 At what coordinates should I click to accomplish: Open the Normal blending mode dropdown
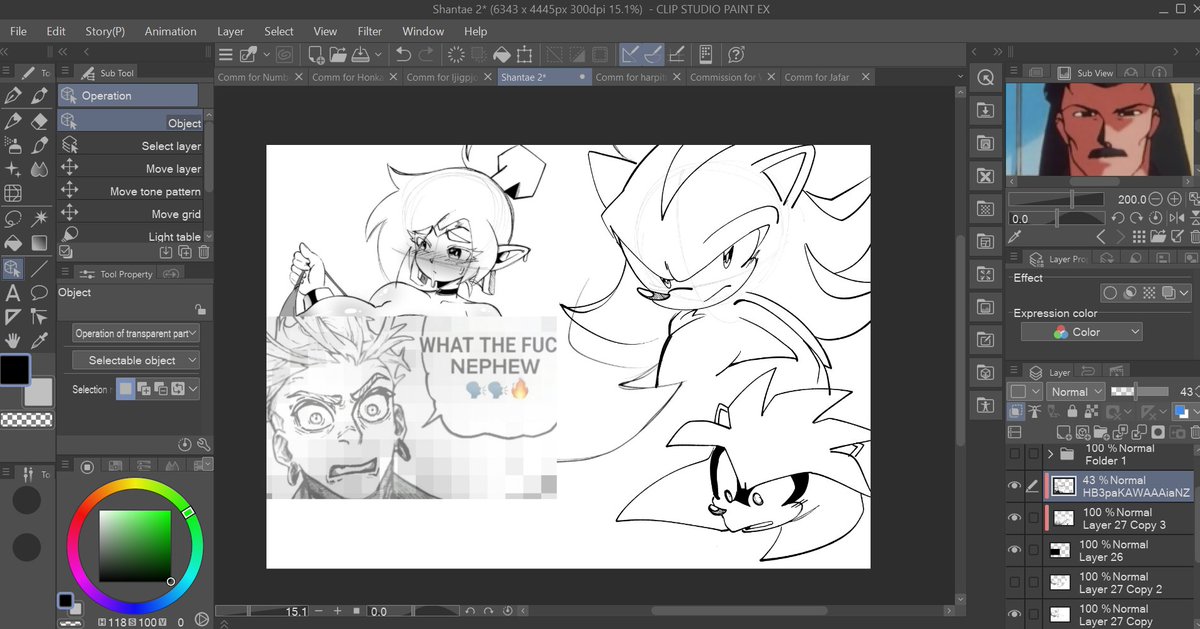pos(1075,392)
